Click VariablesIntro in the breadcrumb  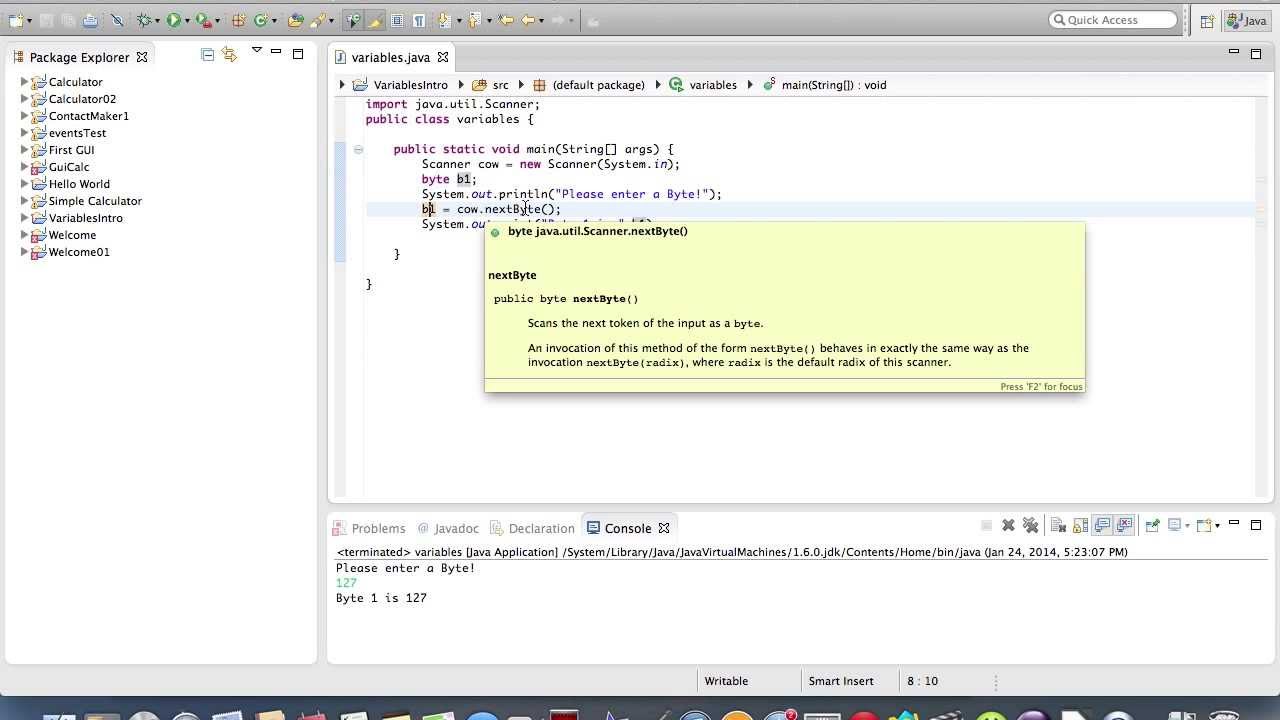point(410,85)
